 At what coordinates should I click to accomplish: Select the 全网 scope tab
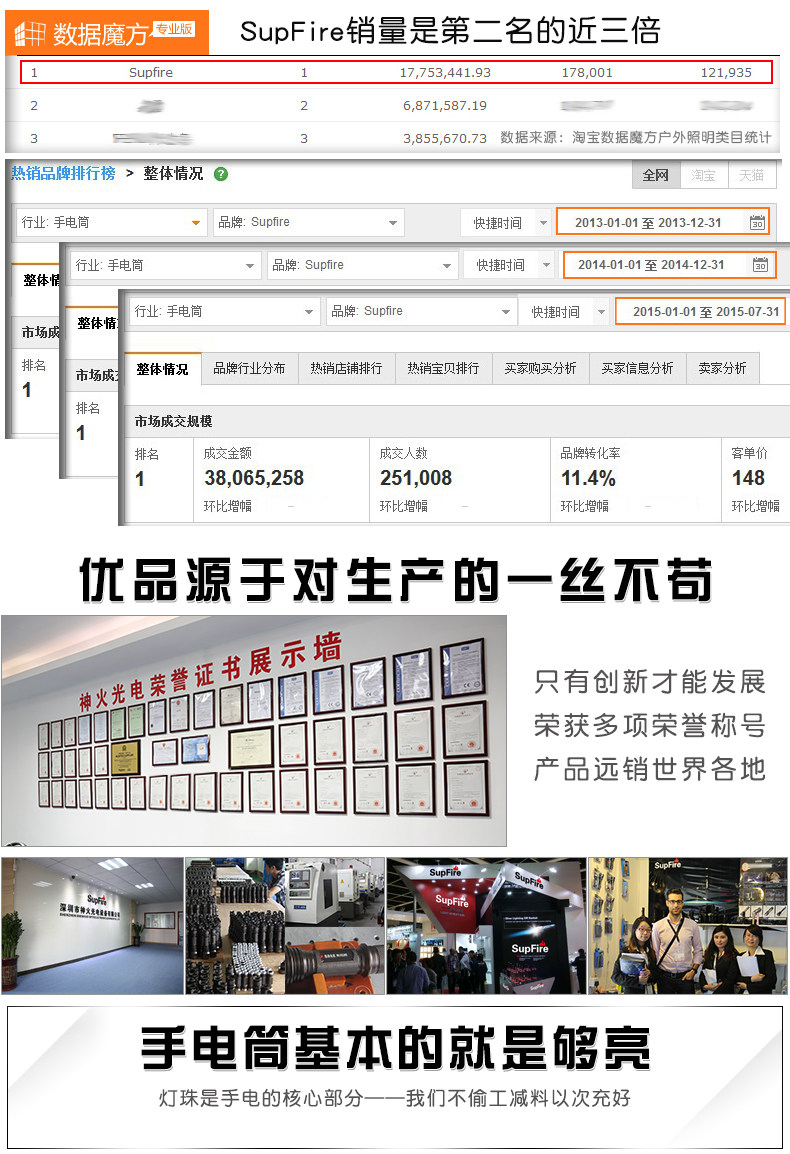click(655, 175)
